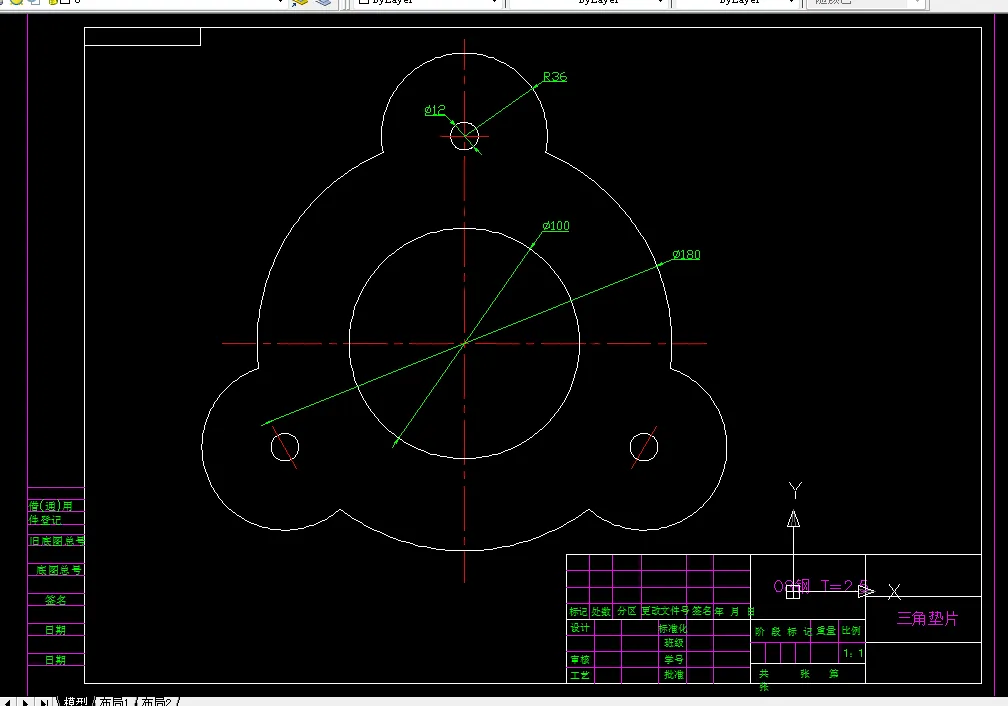Screen dimensions: 1008x706
Task: Select the 班级 label in title block
Action: (674, 643)
